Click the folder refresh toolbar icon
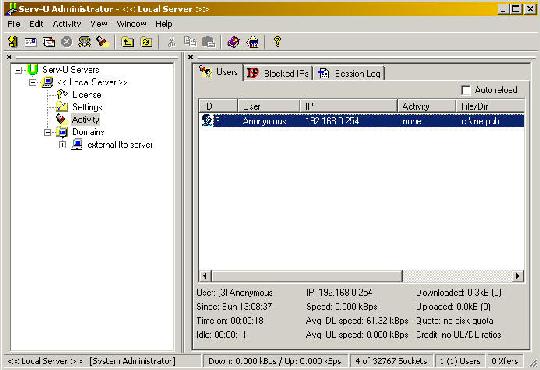This screenshot has height=370, width=540. 146,42
